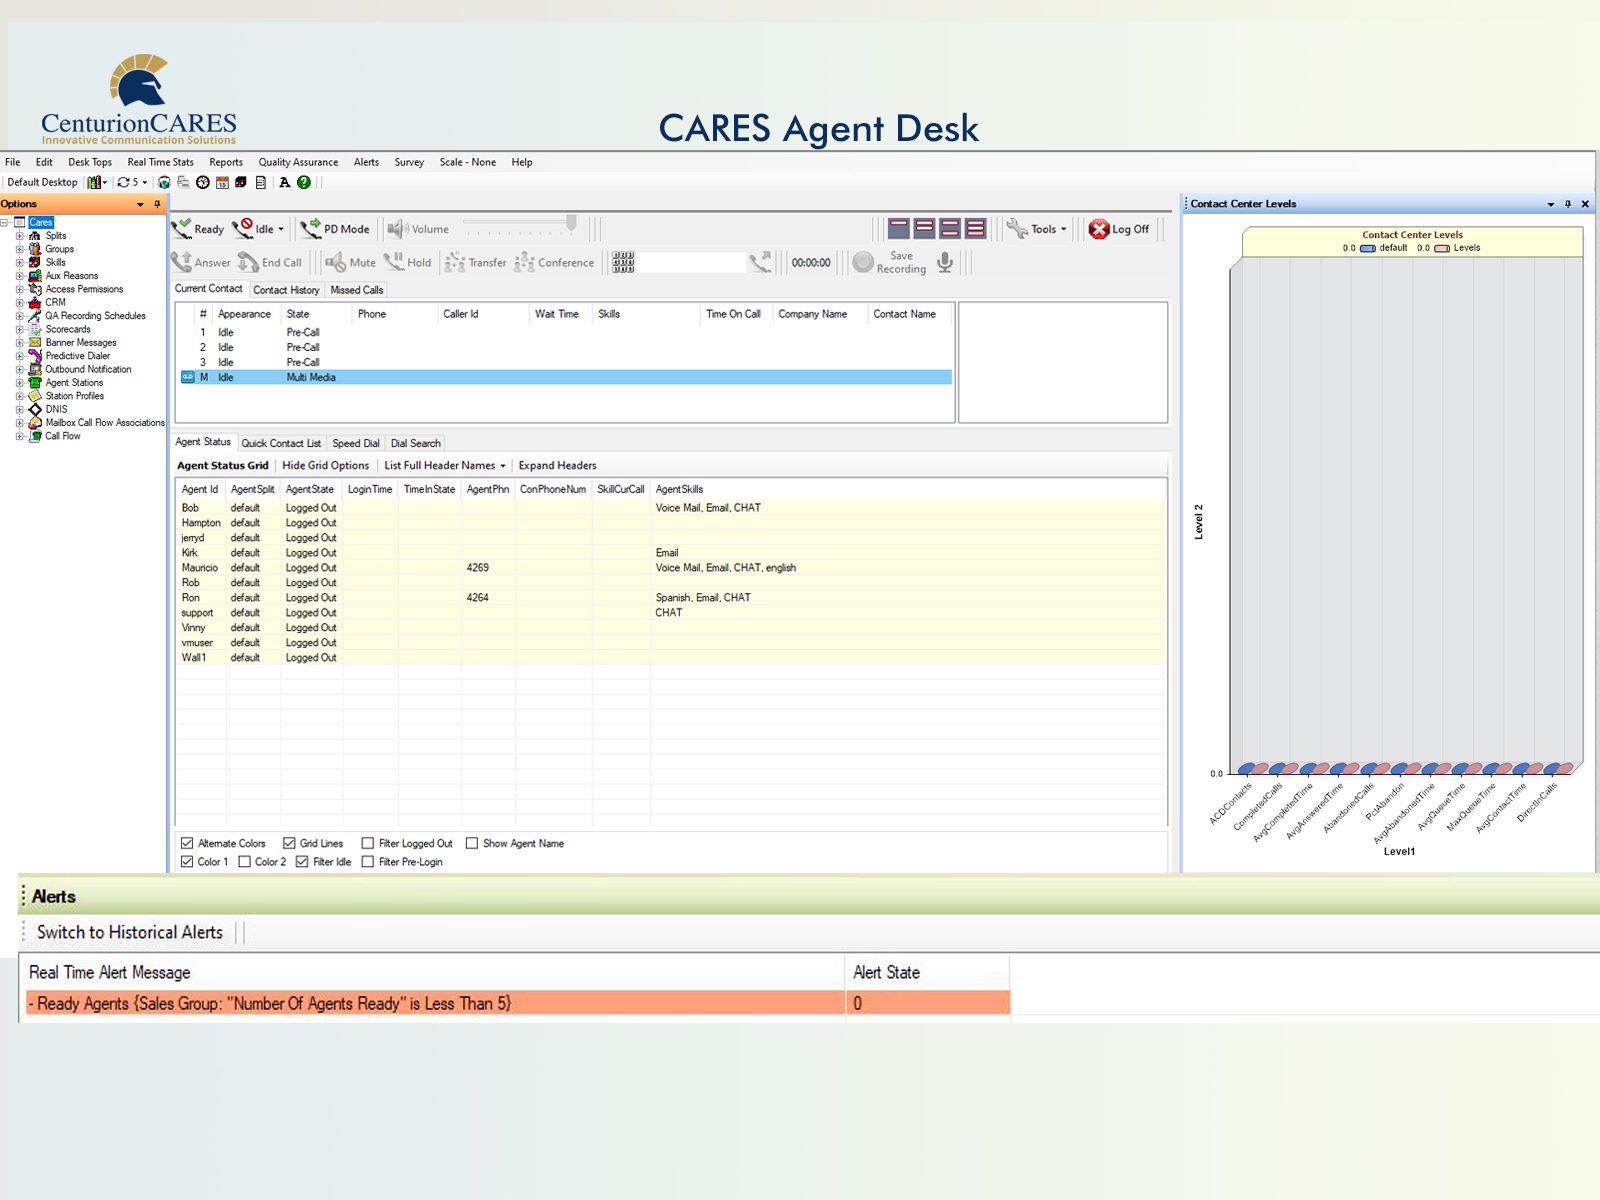Click the Default Desktop button
This screenshot has height=1200, width=1600.
pos(42,182)
